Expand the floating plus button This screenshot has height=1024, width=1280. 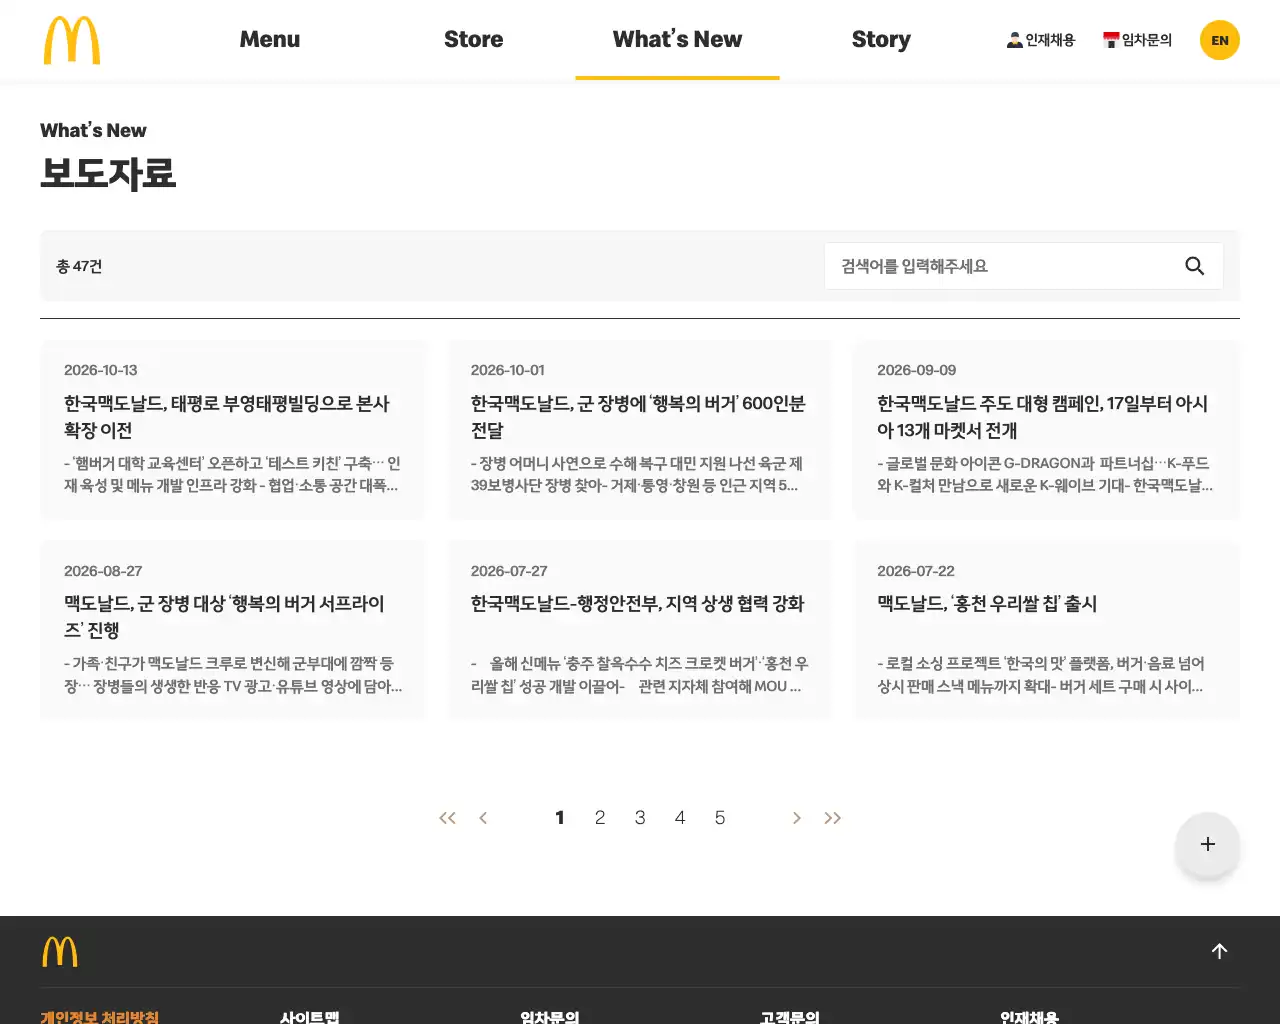(1208, 845)
